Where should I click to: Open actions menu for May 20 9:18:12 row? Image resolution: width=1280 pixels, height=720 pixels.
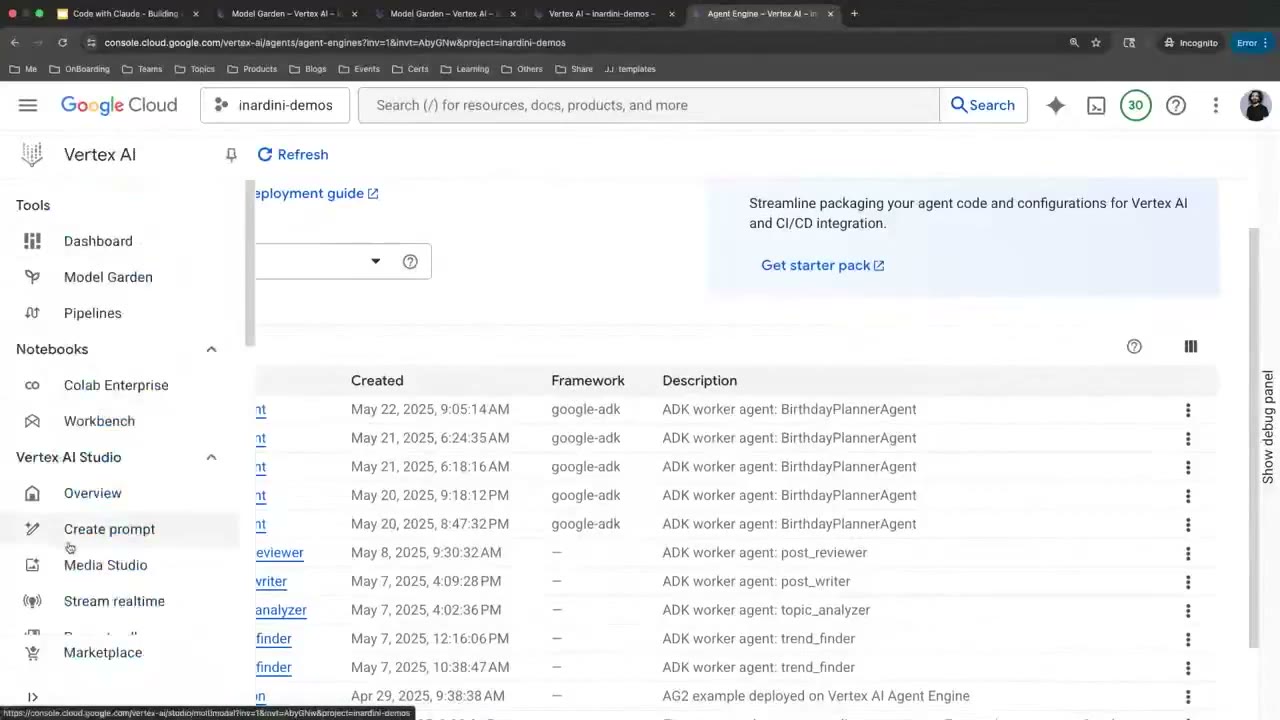pyautogui.click(x=1188, y=496)
